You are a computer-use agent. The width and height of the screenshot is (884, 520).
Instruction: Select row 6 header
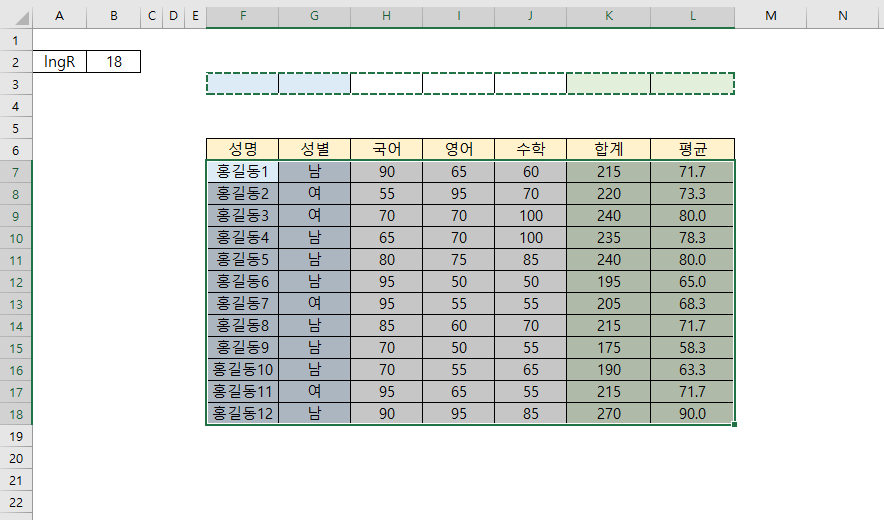(x=16, y=150)
